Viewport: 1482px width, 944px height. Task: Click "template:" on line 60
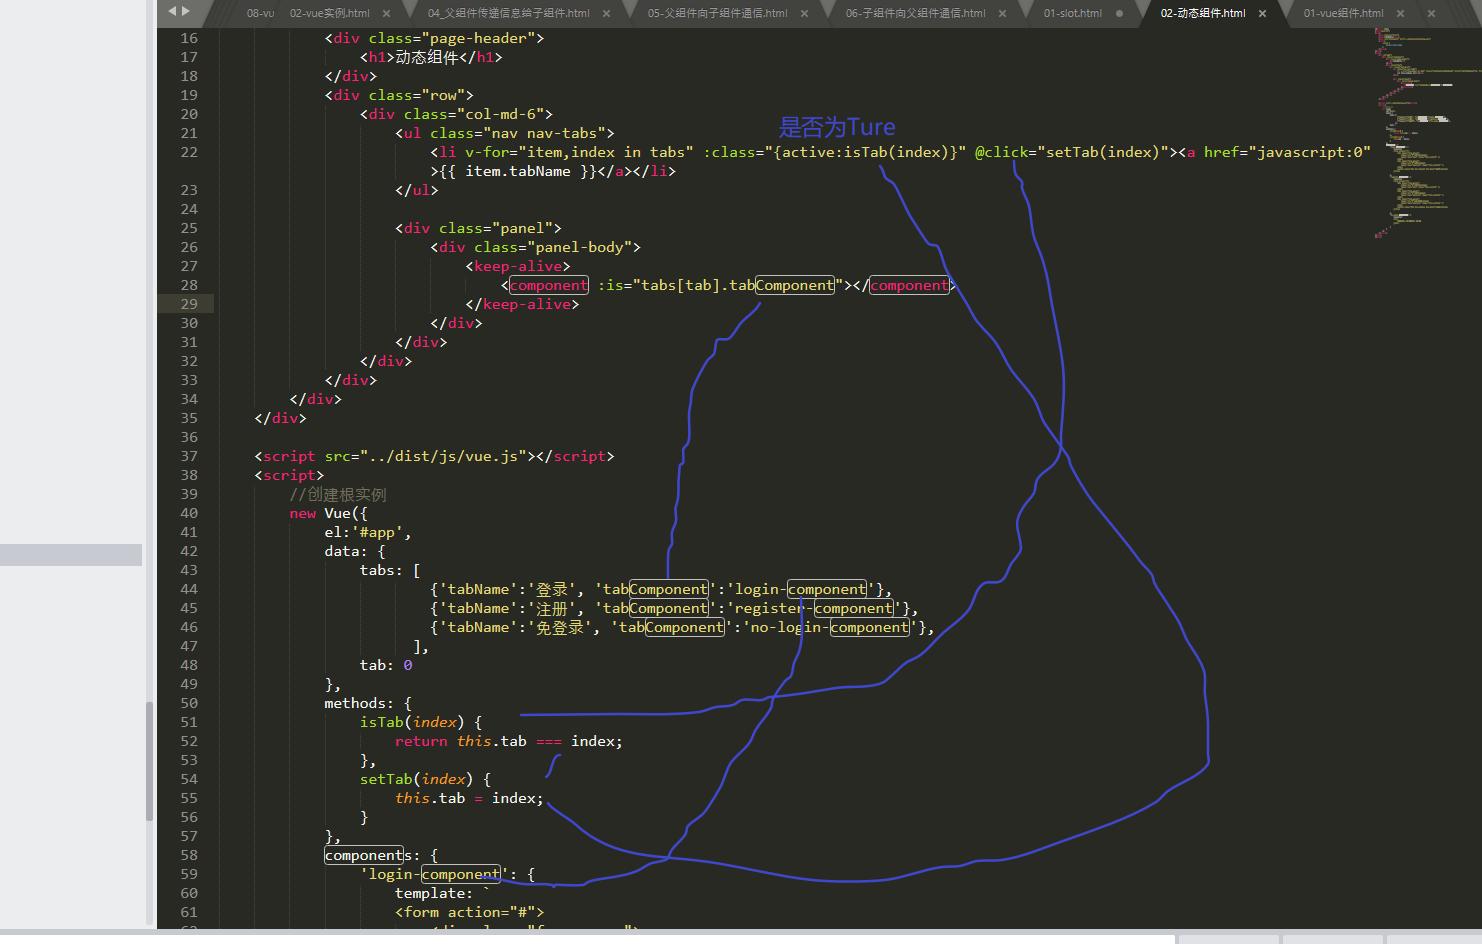click(x=433, y=893)
